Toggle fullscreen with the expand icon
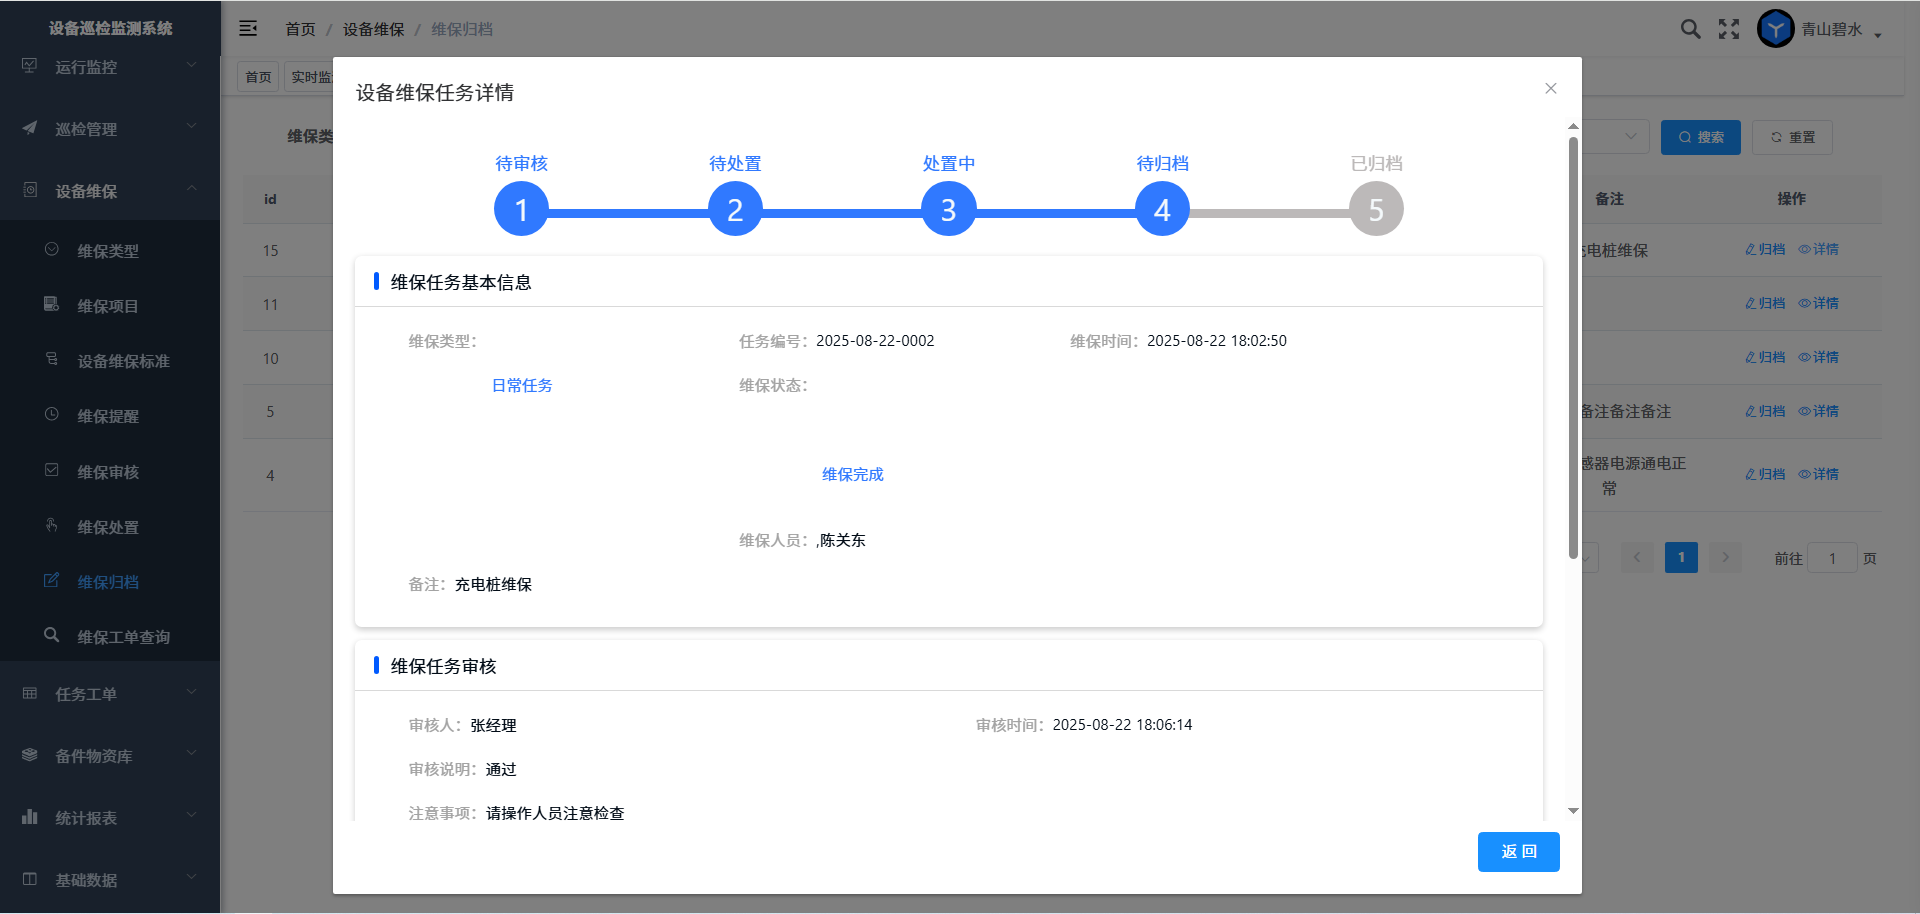The width and height of the screenshot is (1920, 914). point(1729,29)
